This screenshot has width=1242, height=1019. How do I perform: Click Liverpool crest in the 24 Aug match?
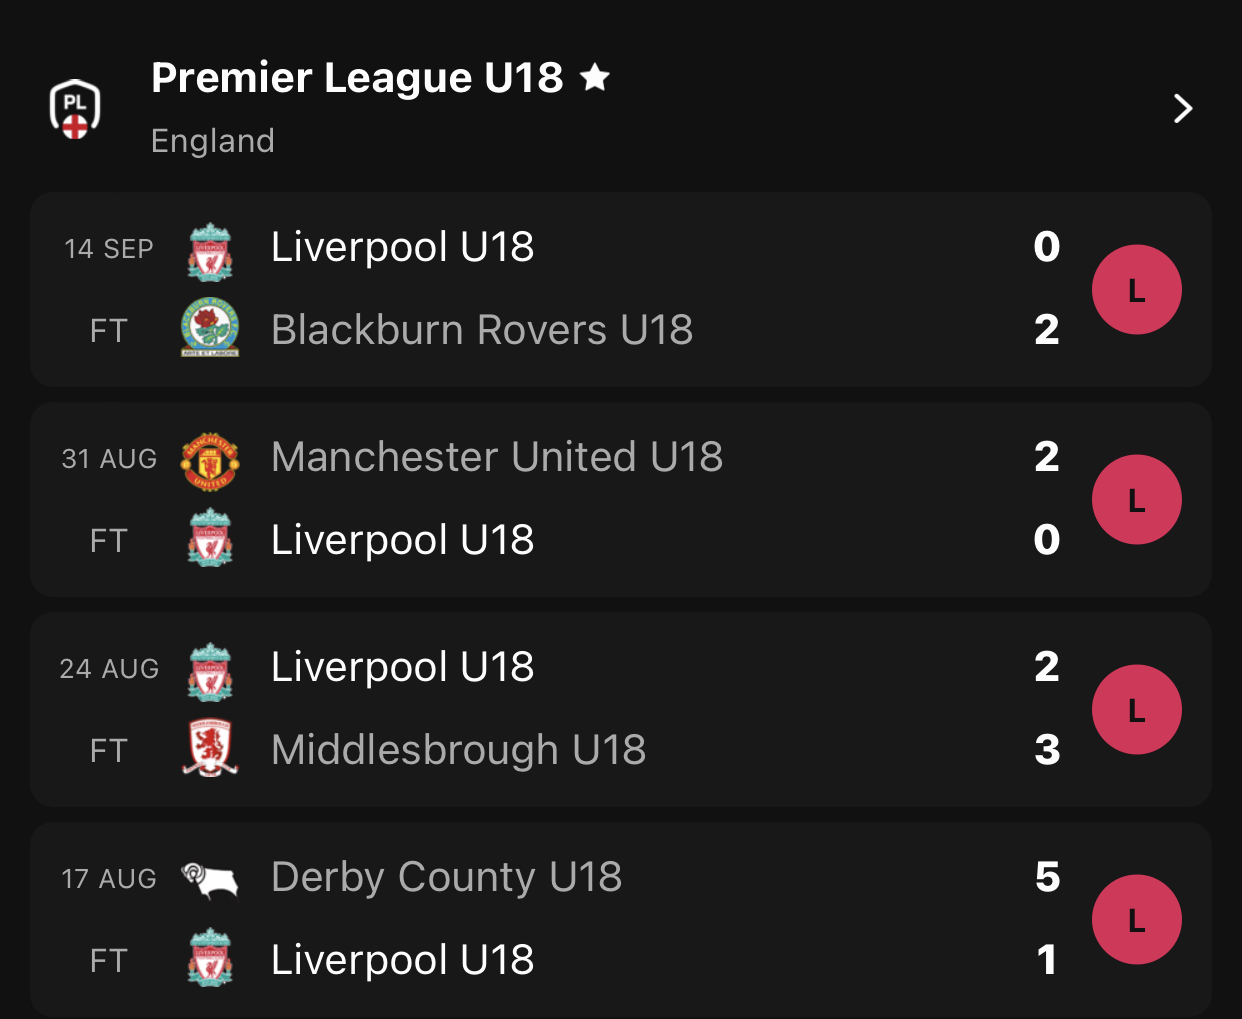click(x=210, y=671)
